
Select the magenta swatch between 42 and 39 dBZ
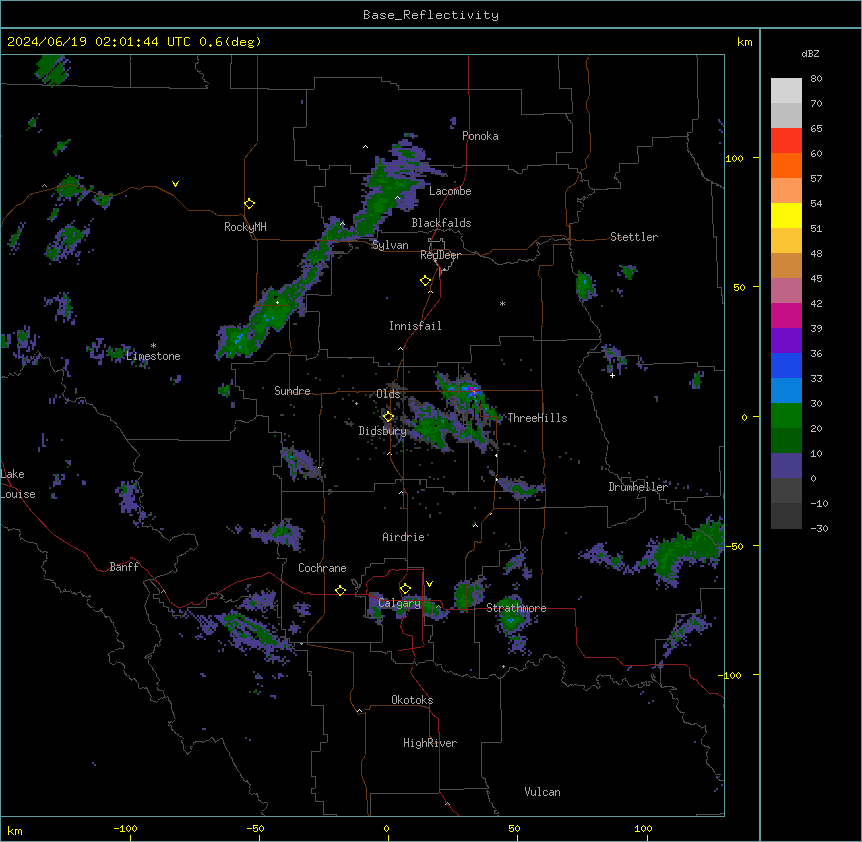[x=786, y=316]
